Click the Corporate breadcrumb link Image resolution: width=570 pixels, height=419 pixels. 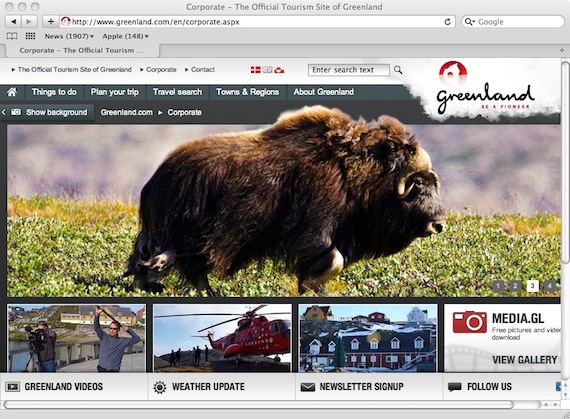click(184, 112)
